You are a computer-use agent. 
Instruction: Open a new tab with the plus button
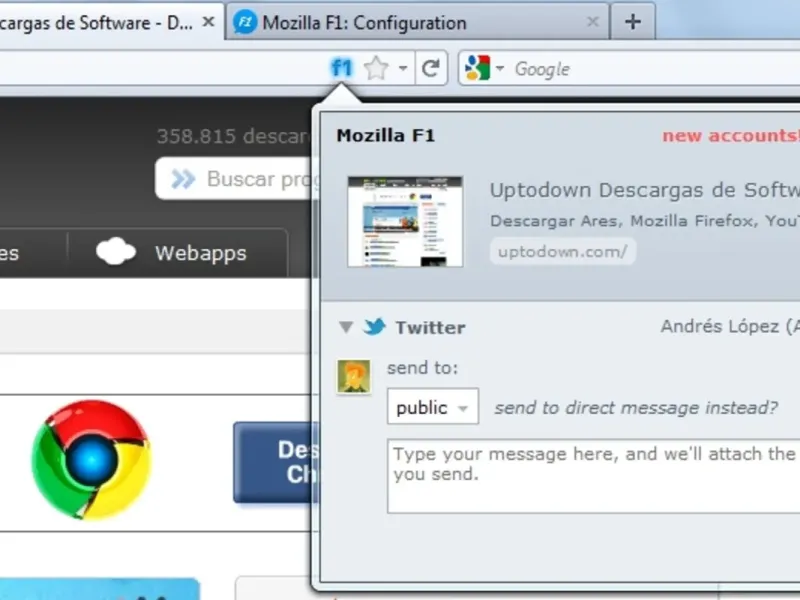[x=633, y=22]
